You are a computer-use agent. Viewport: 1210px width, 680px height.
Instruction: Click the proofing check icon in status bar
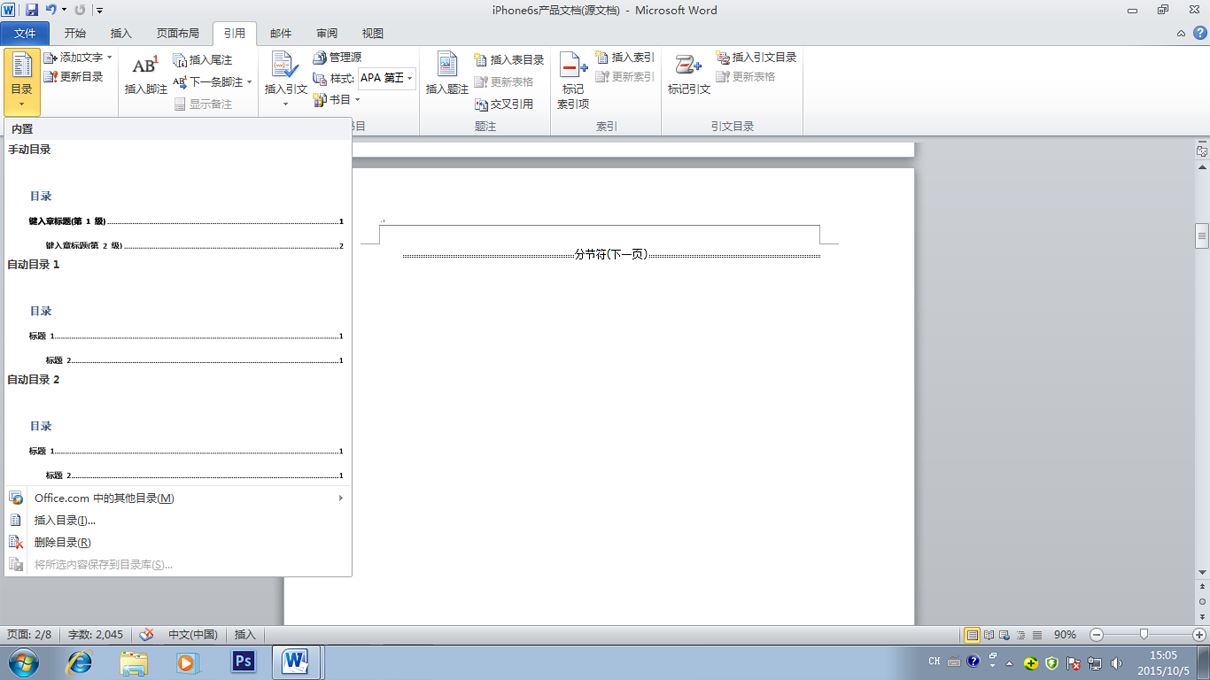147,634
